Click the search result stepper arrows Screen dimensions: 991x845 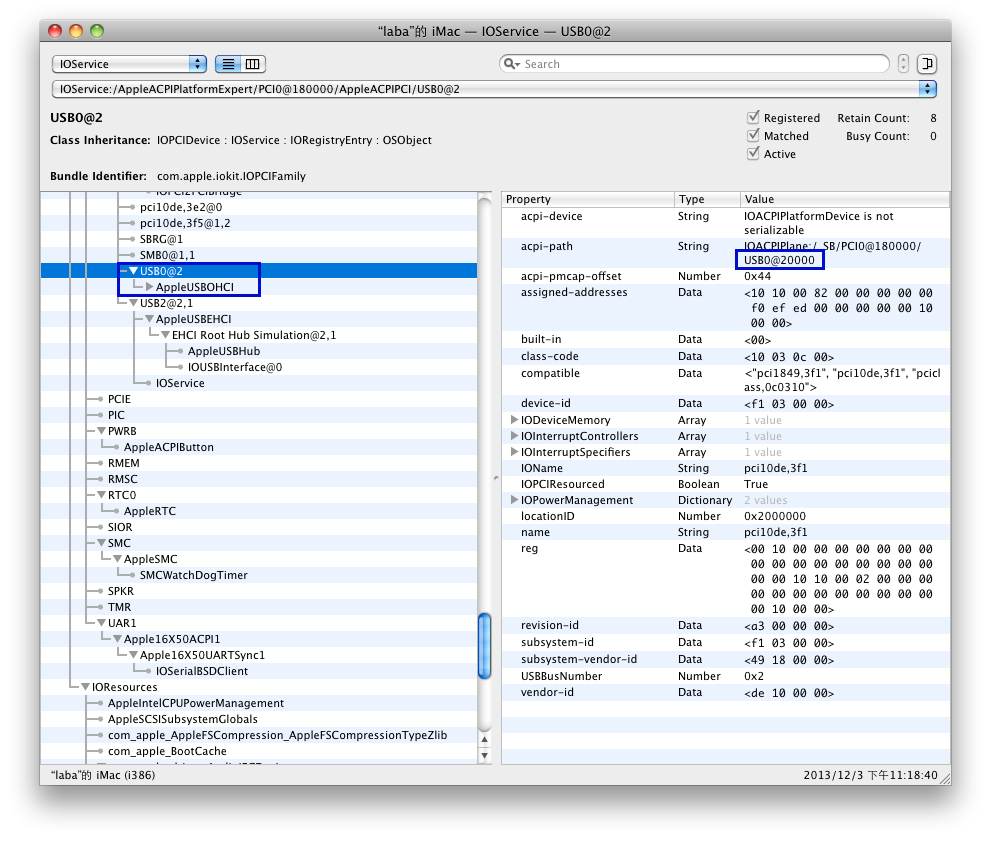[903, 64]
